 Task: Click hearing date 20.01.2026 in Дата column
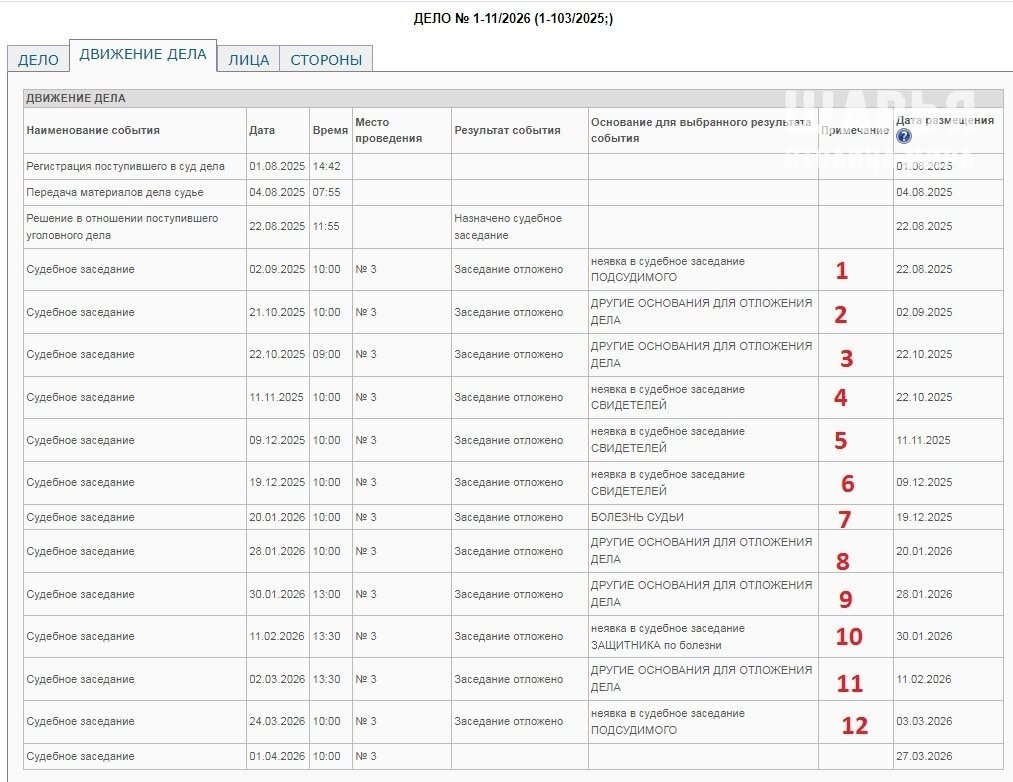tap(277, 517)
